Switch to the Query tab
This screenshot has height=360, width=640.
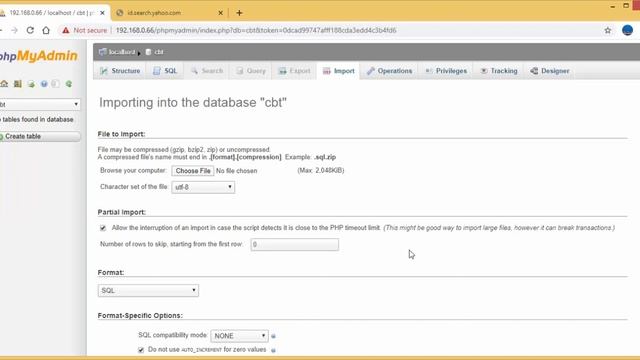[251, 71]
